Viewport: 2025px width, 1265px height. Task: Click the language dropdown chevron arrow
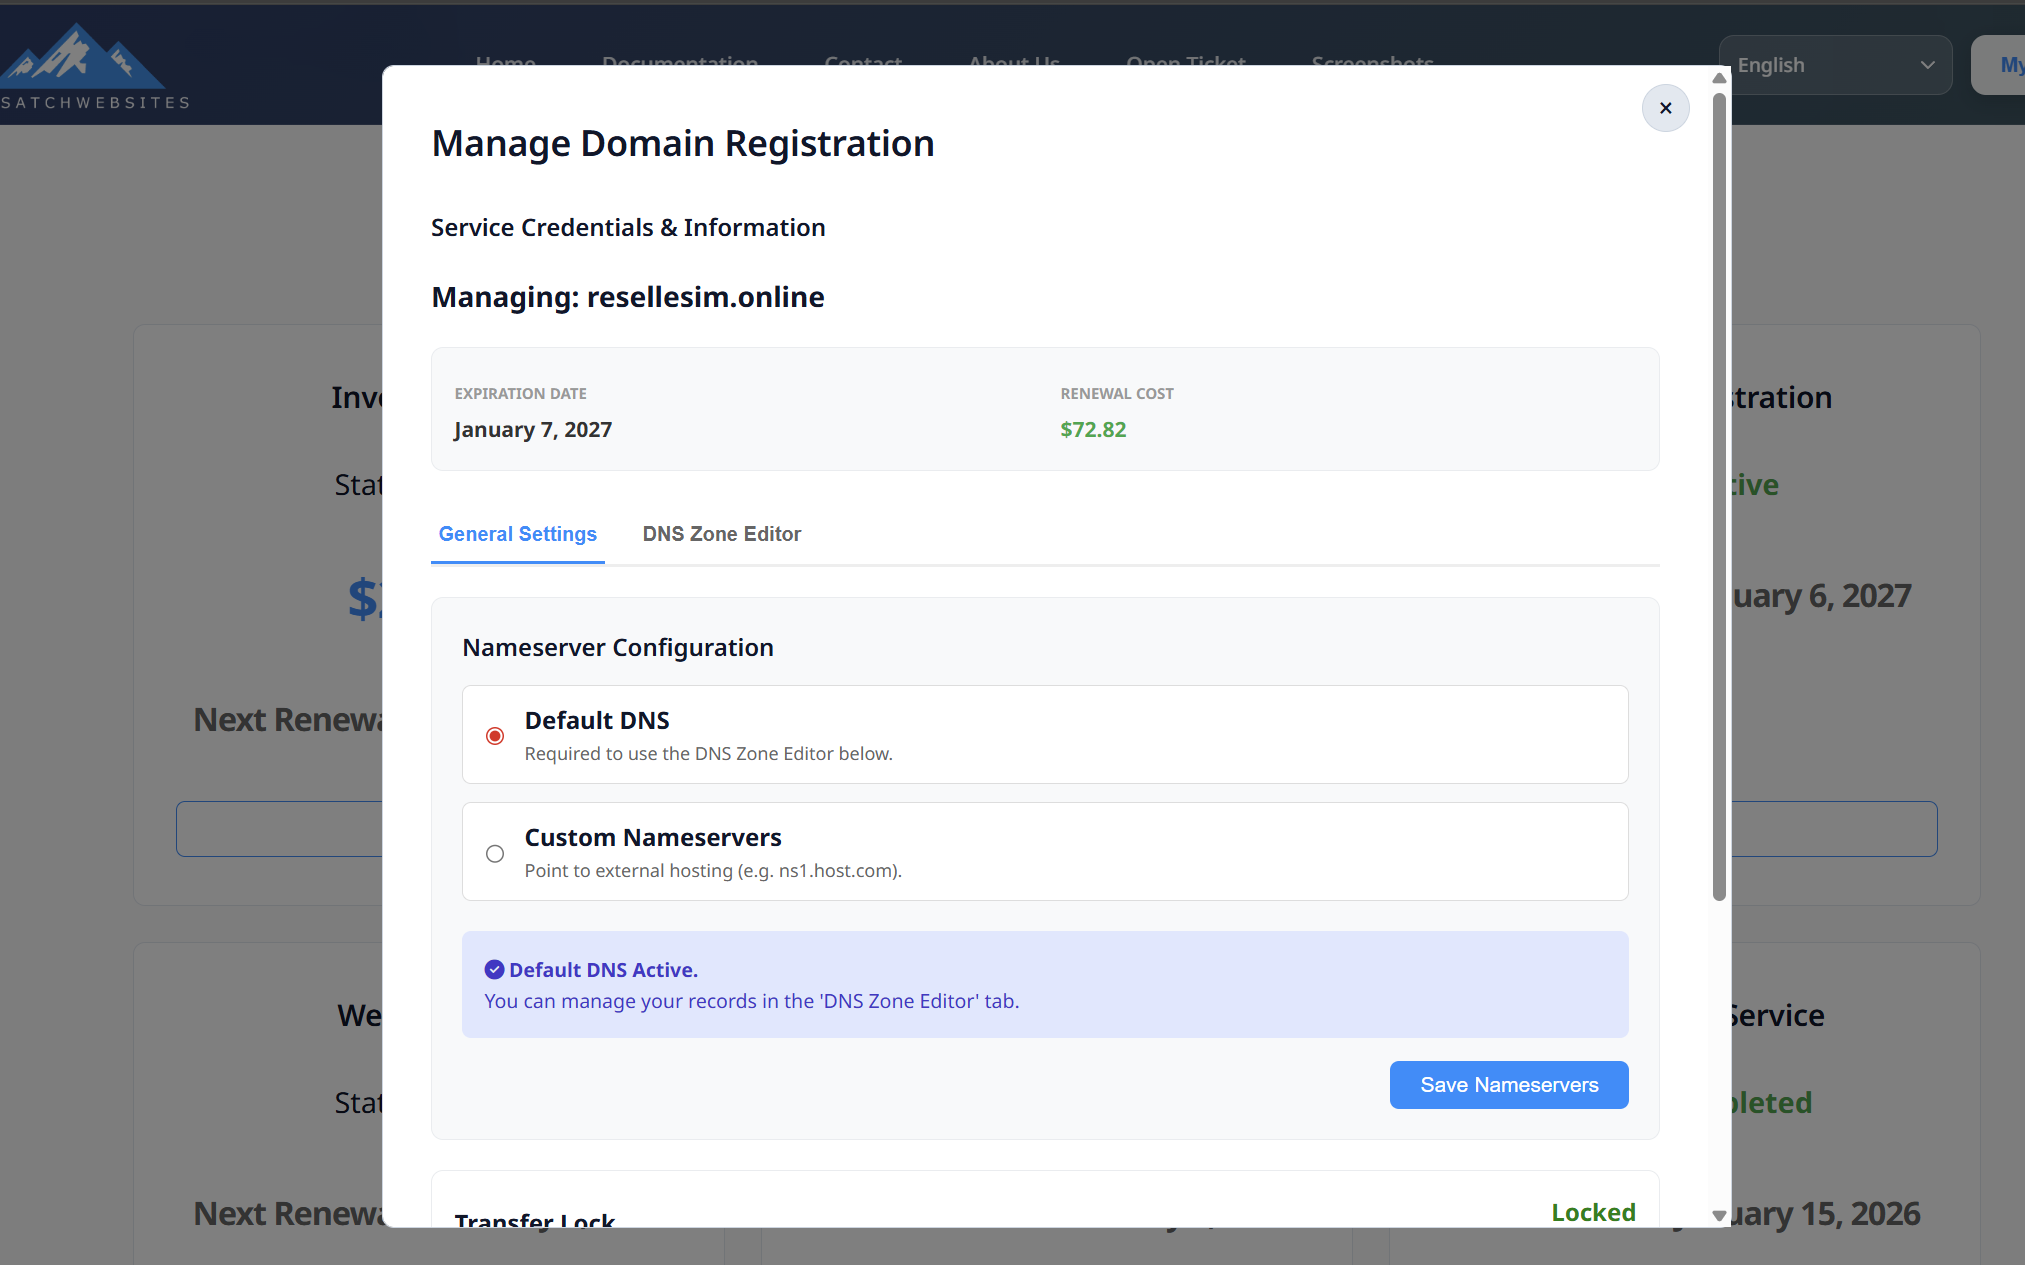1927,65
